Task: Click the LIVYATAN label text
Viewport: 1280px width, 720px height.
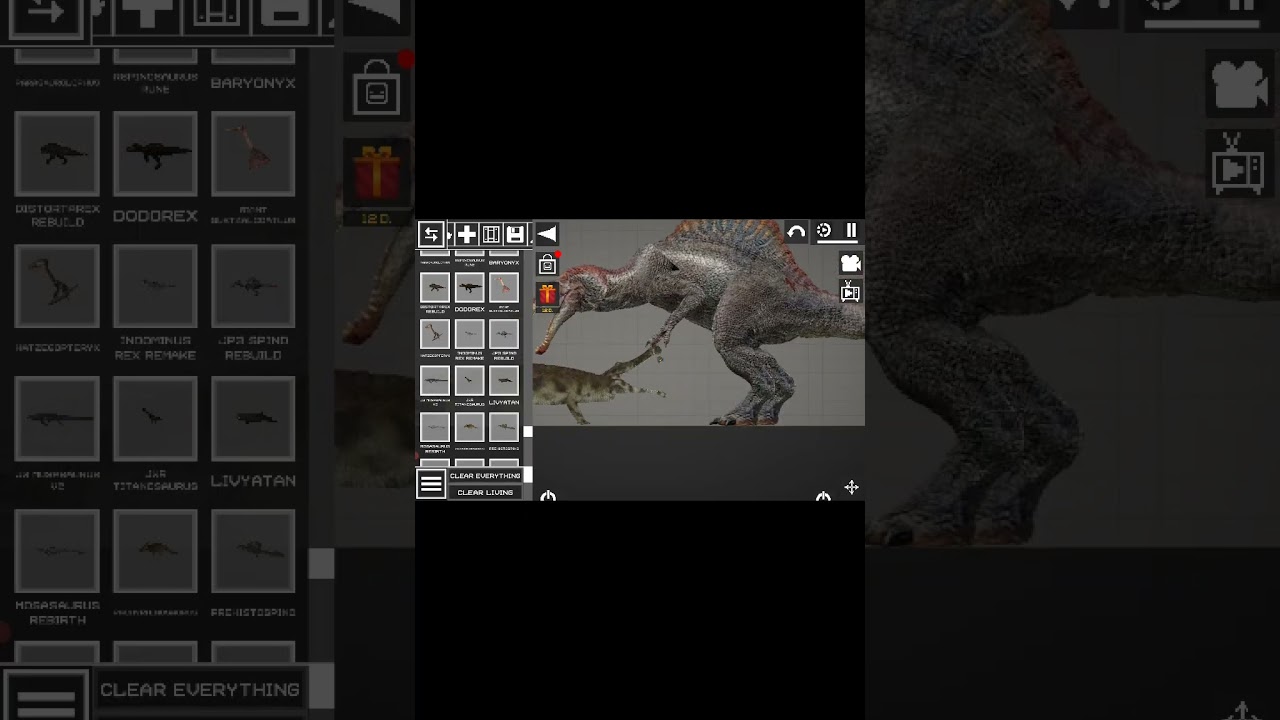Action: coord(504,402)
